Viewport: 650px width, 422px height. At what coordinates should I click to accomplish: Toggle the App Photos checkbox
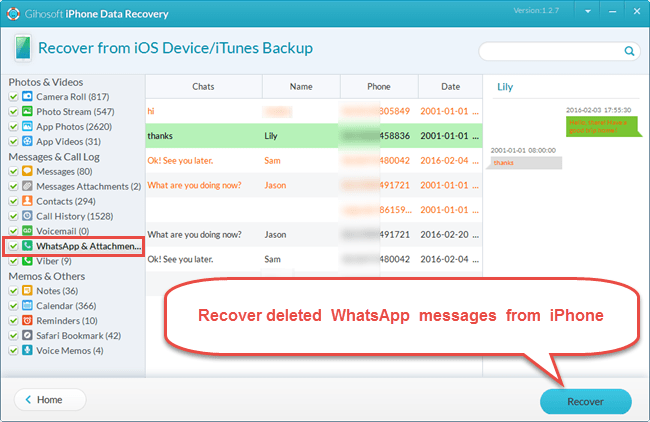click(13, 126)
